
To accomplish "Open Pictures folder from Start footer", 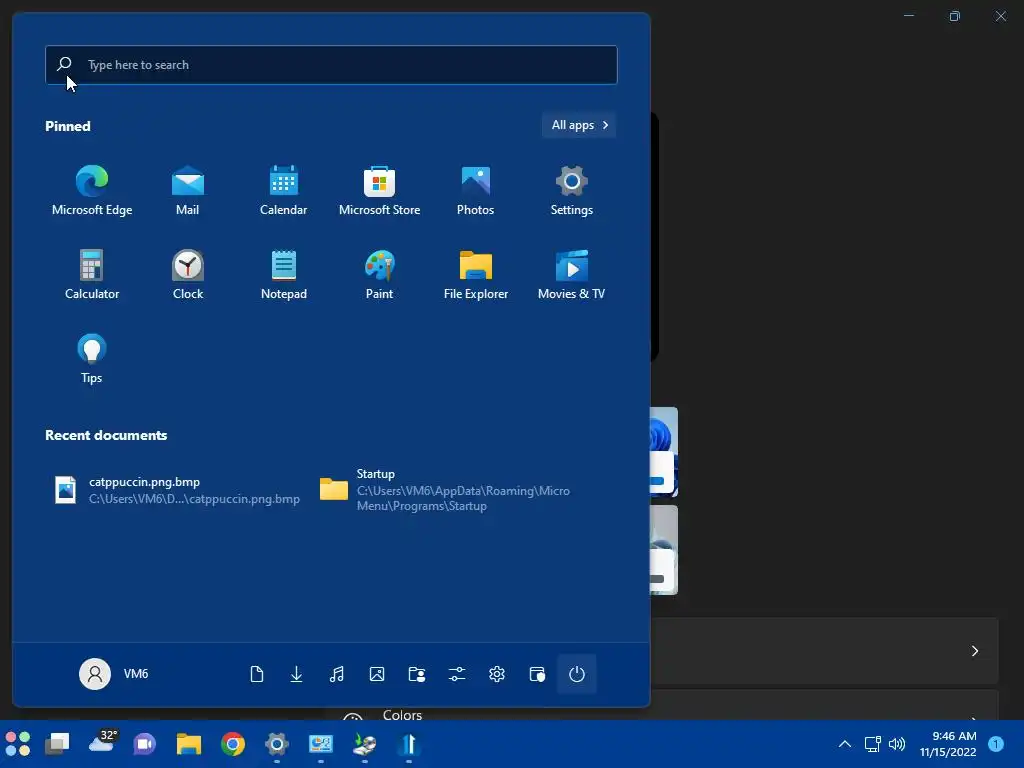I will tap(377, 674).
